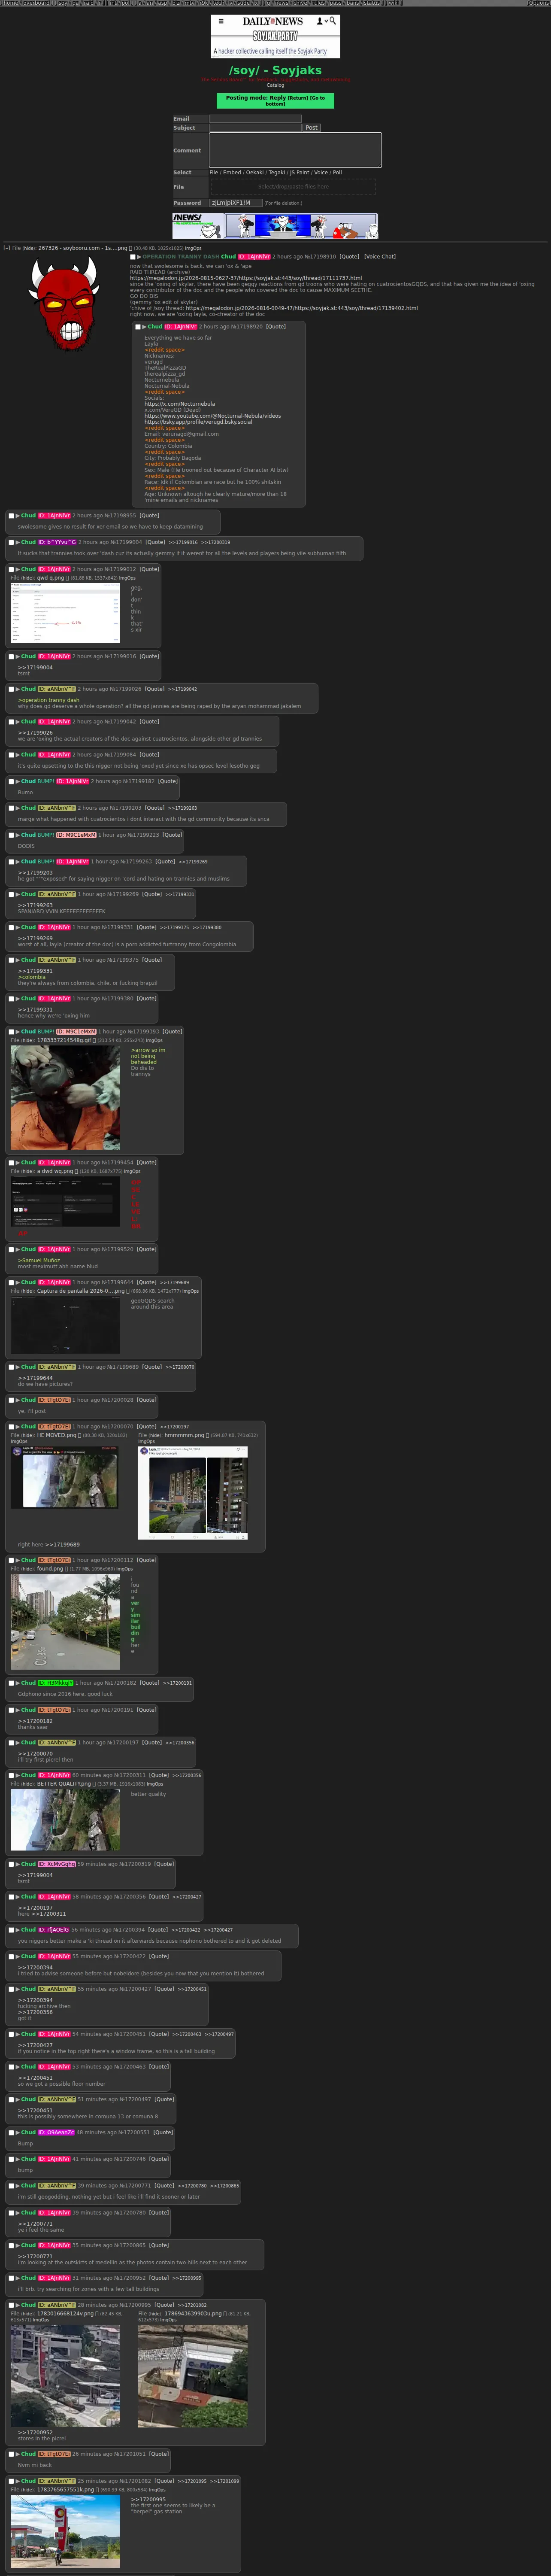The width and height of the screenshot is (551, 2576).
Task: Click the download icon beside HE MOVED.png
Action: click(79, 1435)
